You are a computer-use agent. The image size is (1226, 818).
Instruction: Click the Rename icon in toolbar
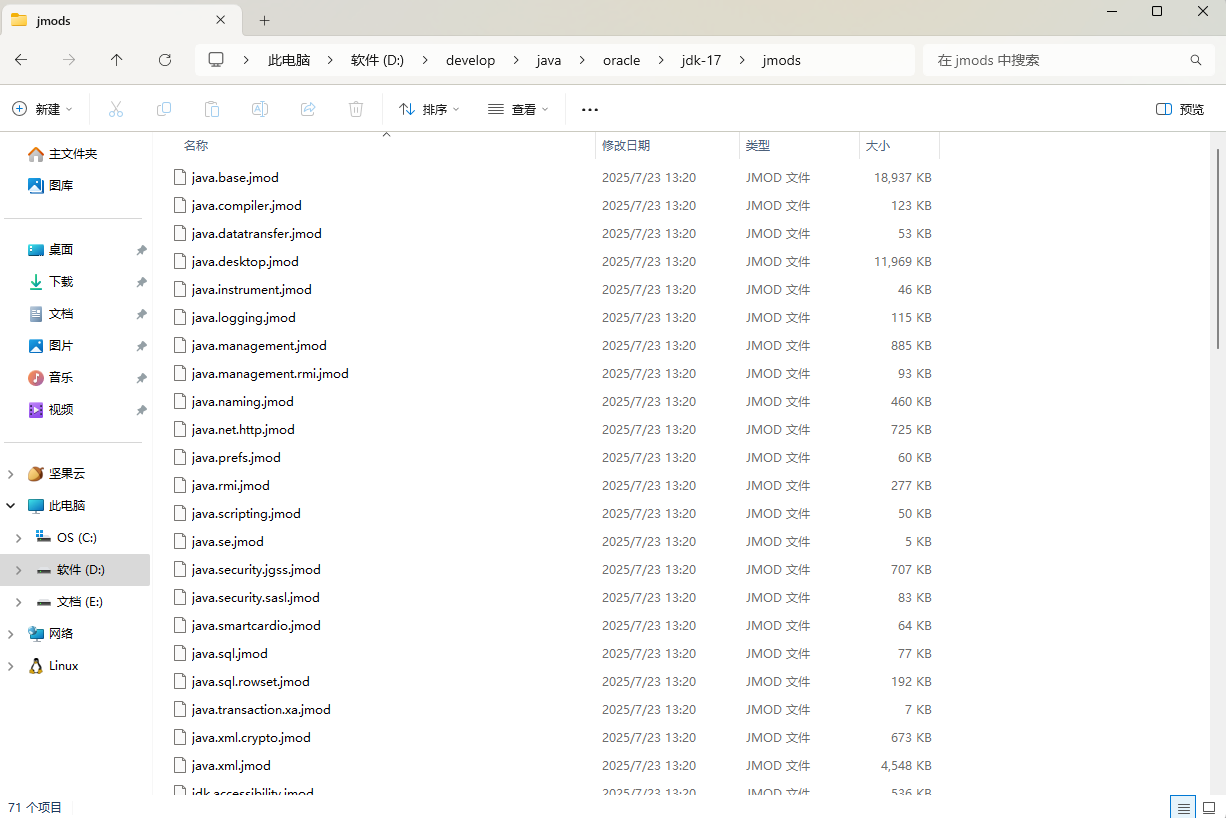tap(260, 109)
